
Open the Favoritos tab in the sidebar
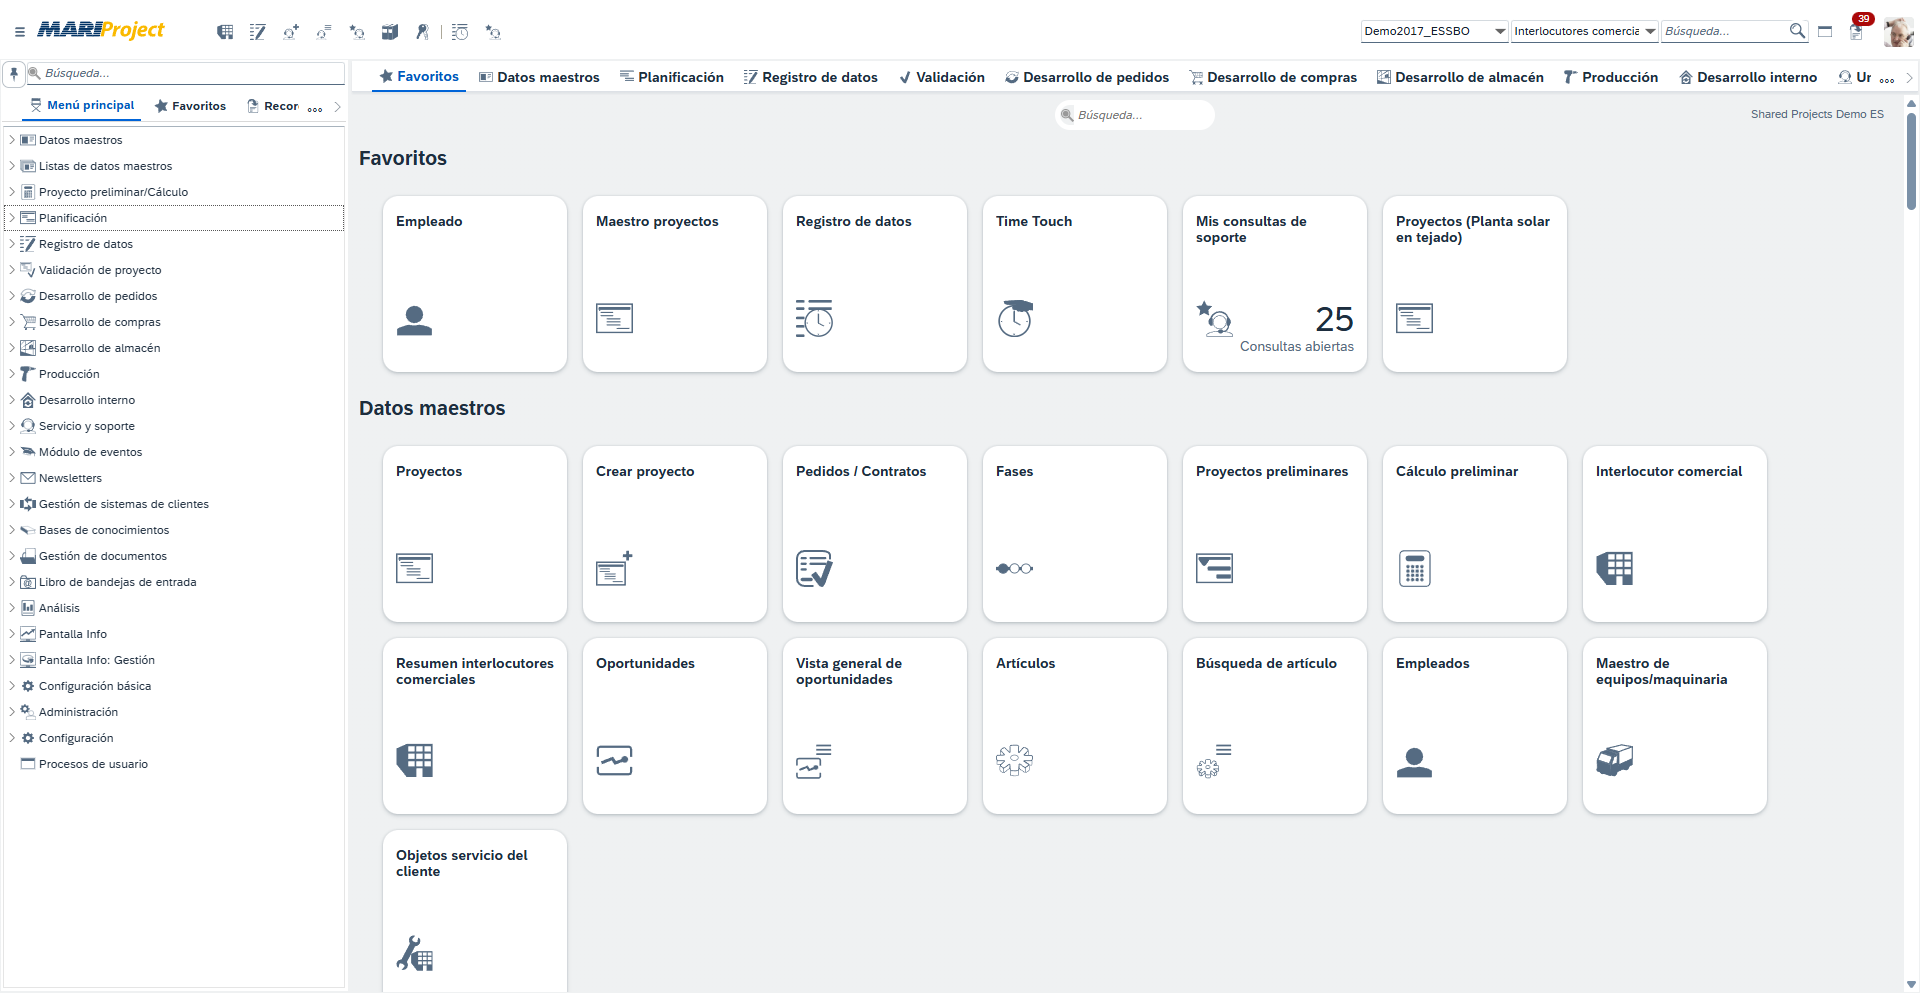tap(190, 105)
